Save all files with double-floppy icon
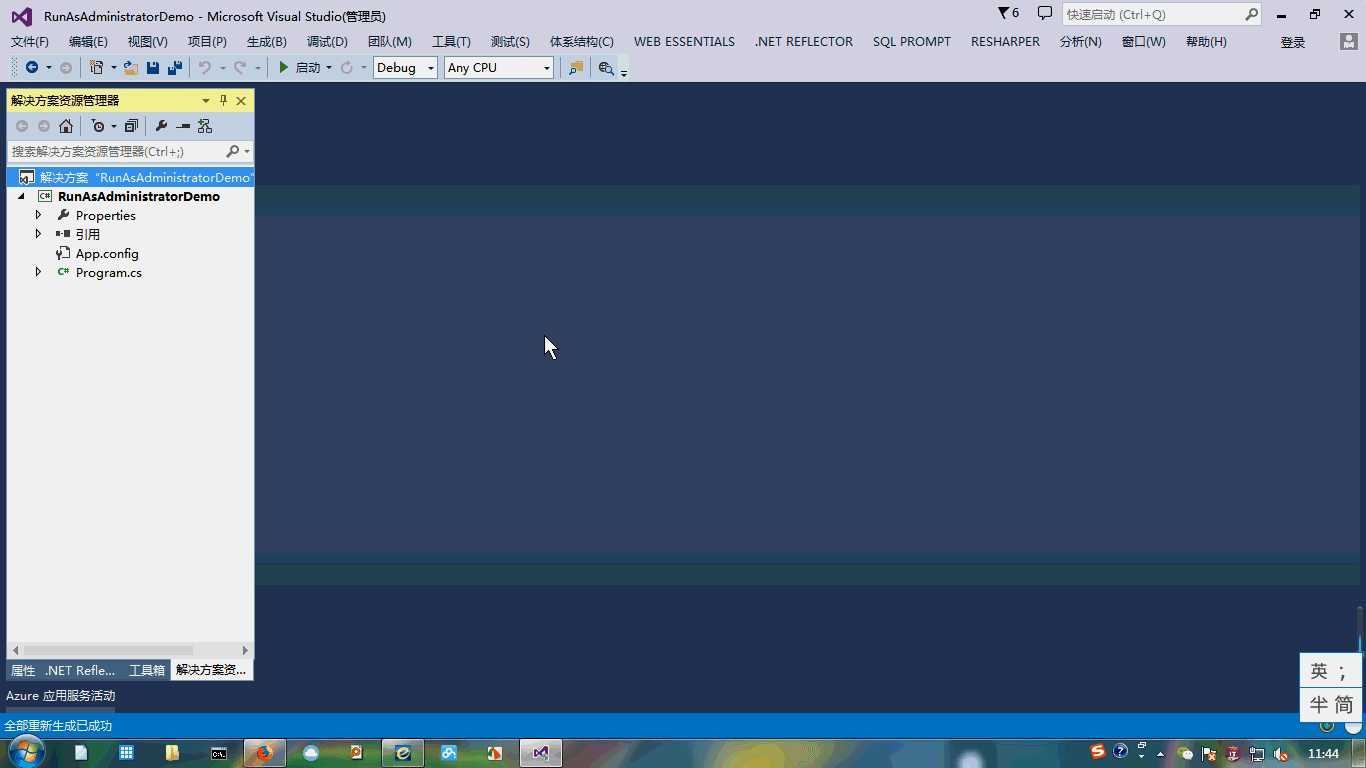The height and width of the screenshot is (768, 1366). [x=175, y=68]
